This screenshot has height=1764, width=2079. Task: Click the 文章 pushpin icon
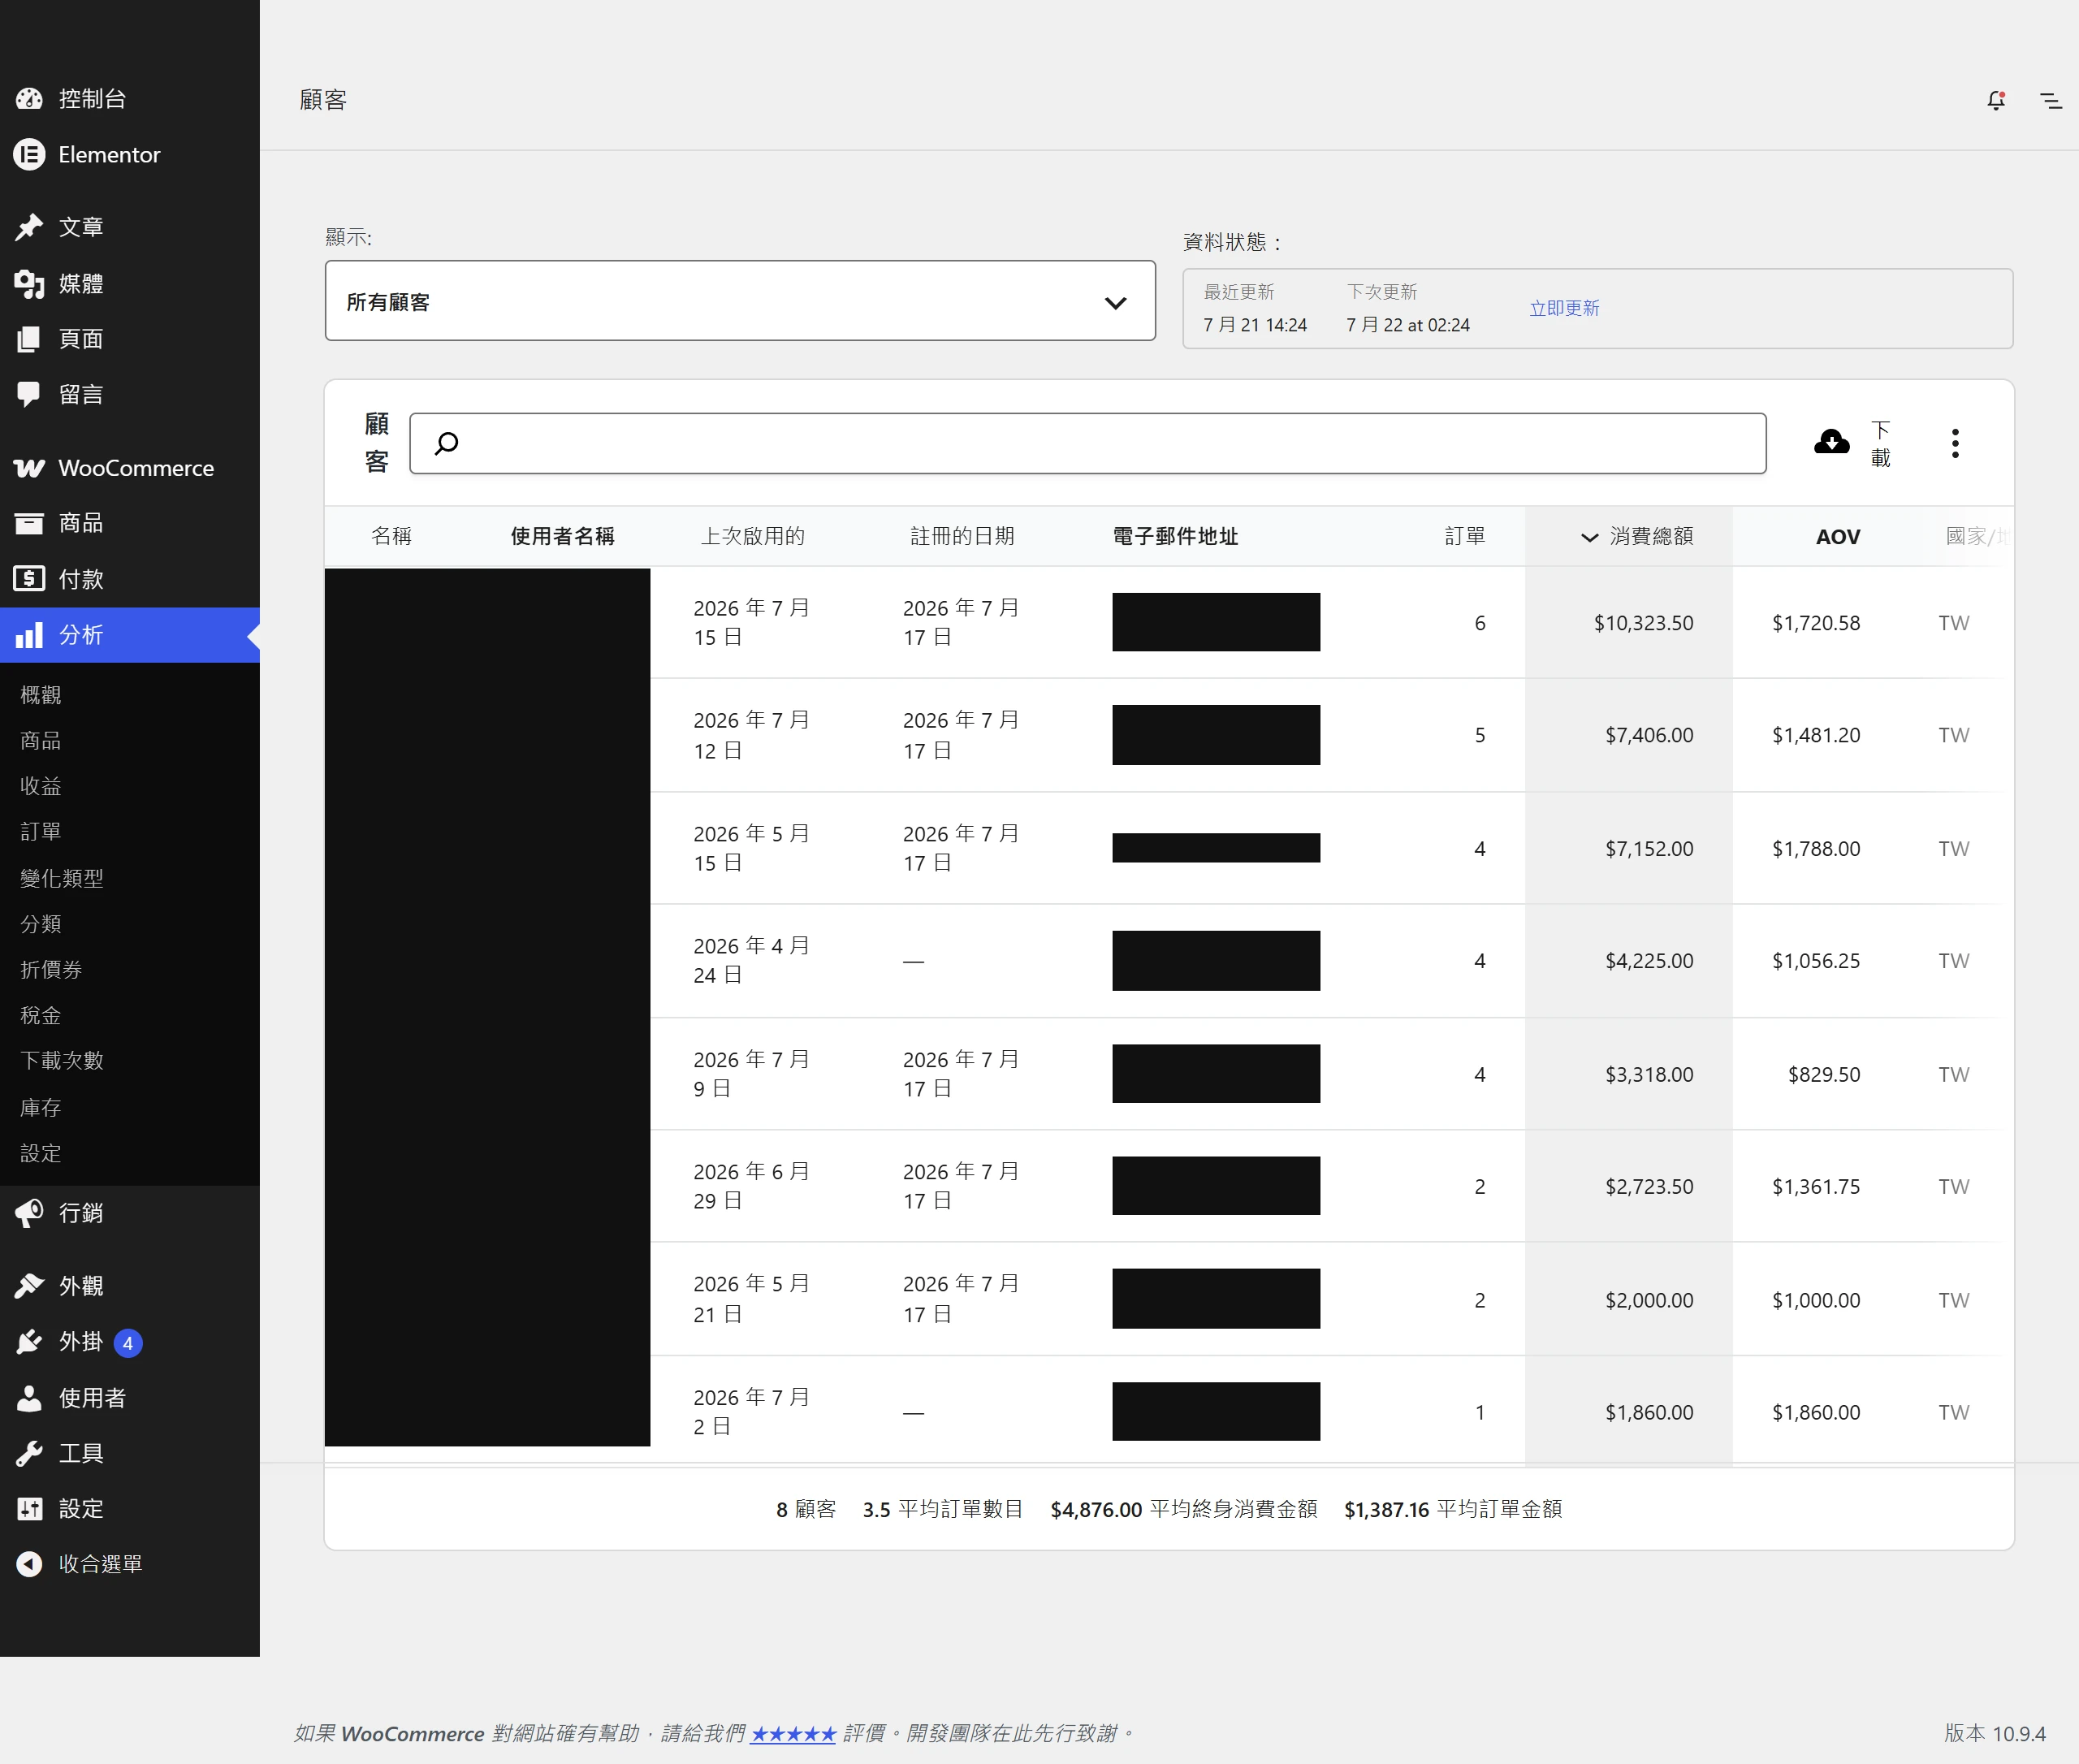point(29,227)
